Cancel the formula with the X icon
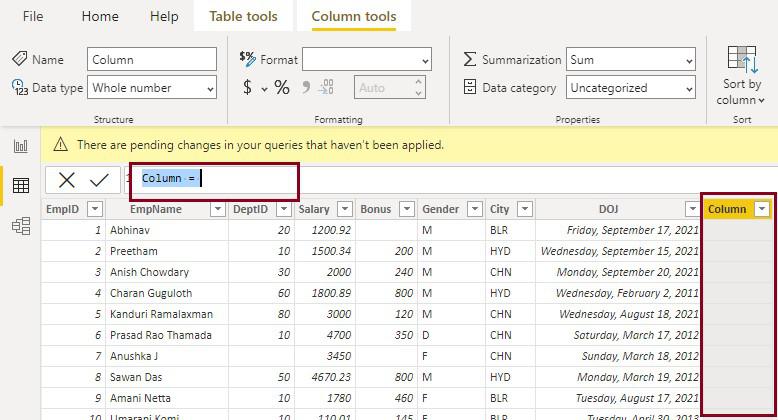Viewport: 778px width, 420px height. coord(67,180)
